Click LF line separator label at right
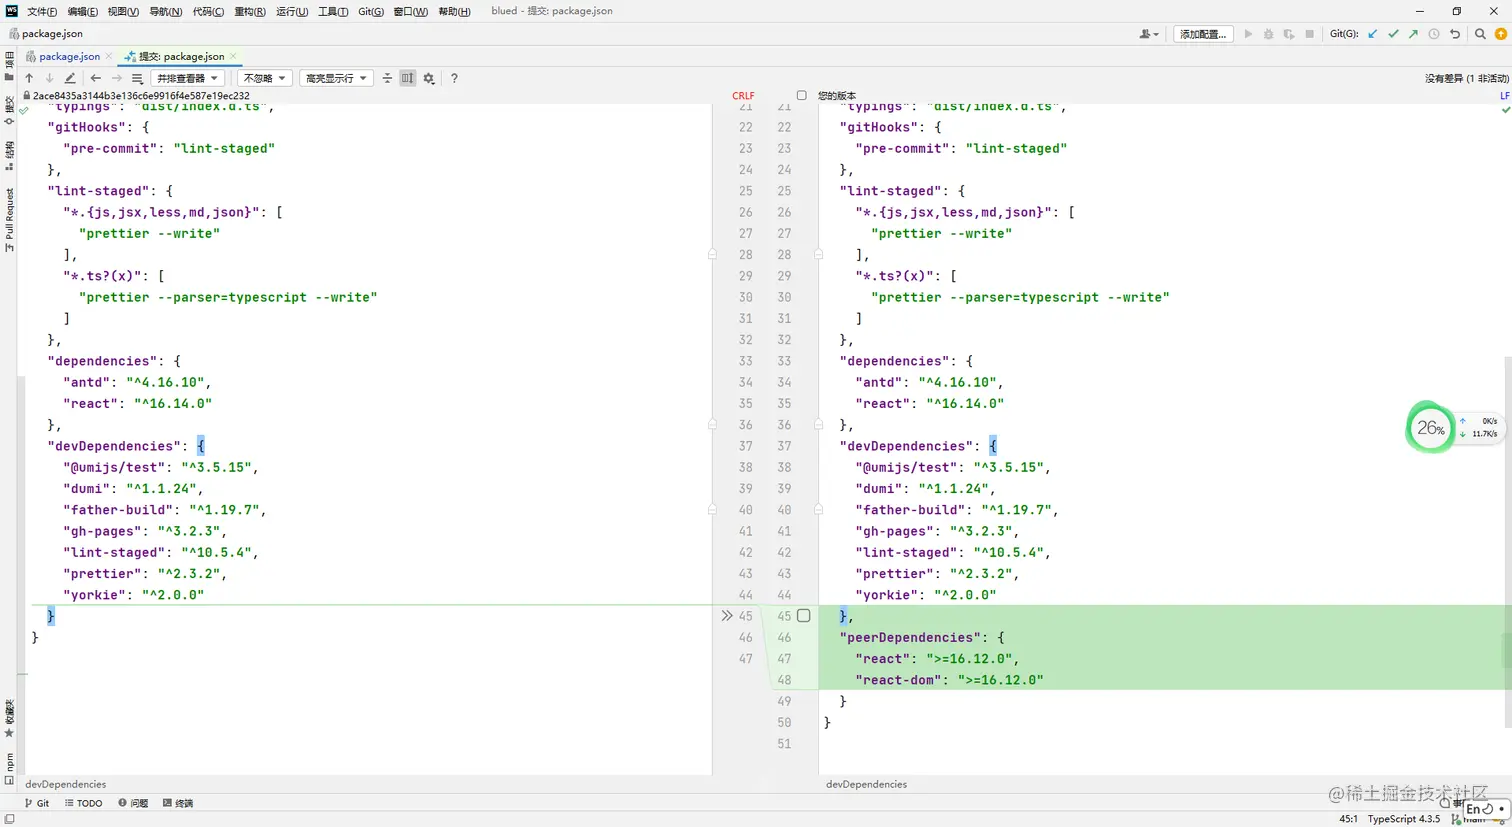The width and height of the screenshot is (1512, 827). click(x=1504, y=96)
